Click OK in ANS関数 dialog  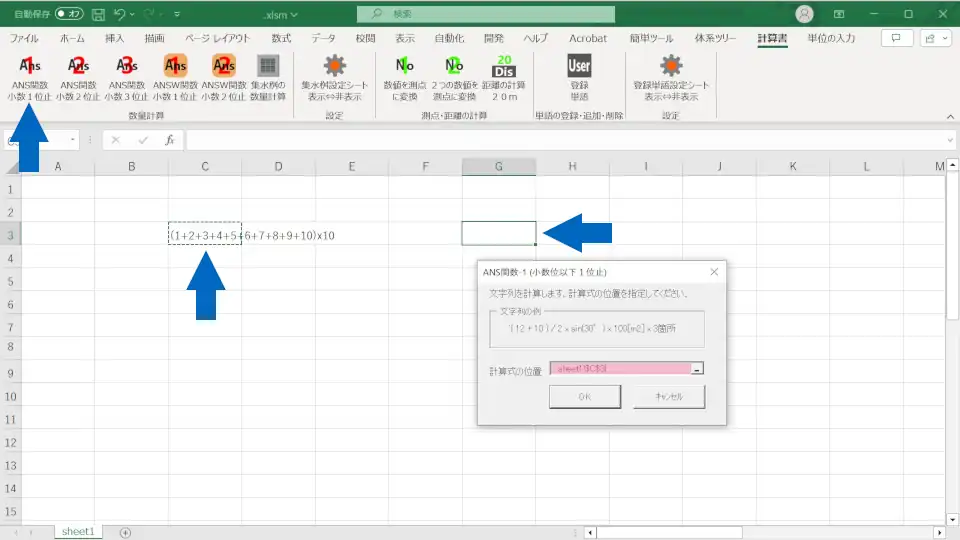tap(585, 397)
